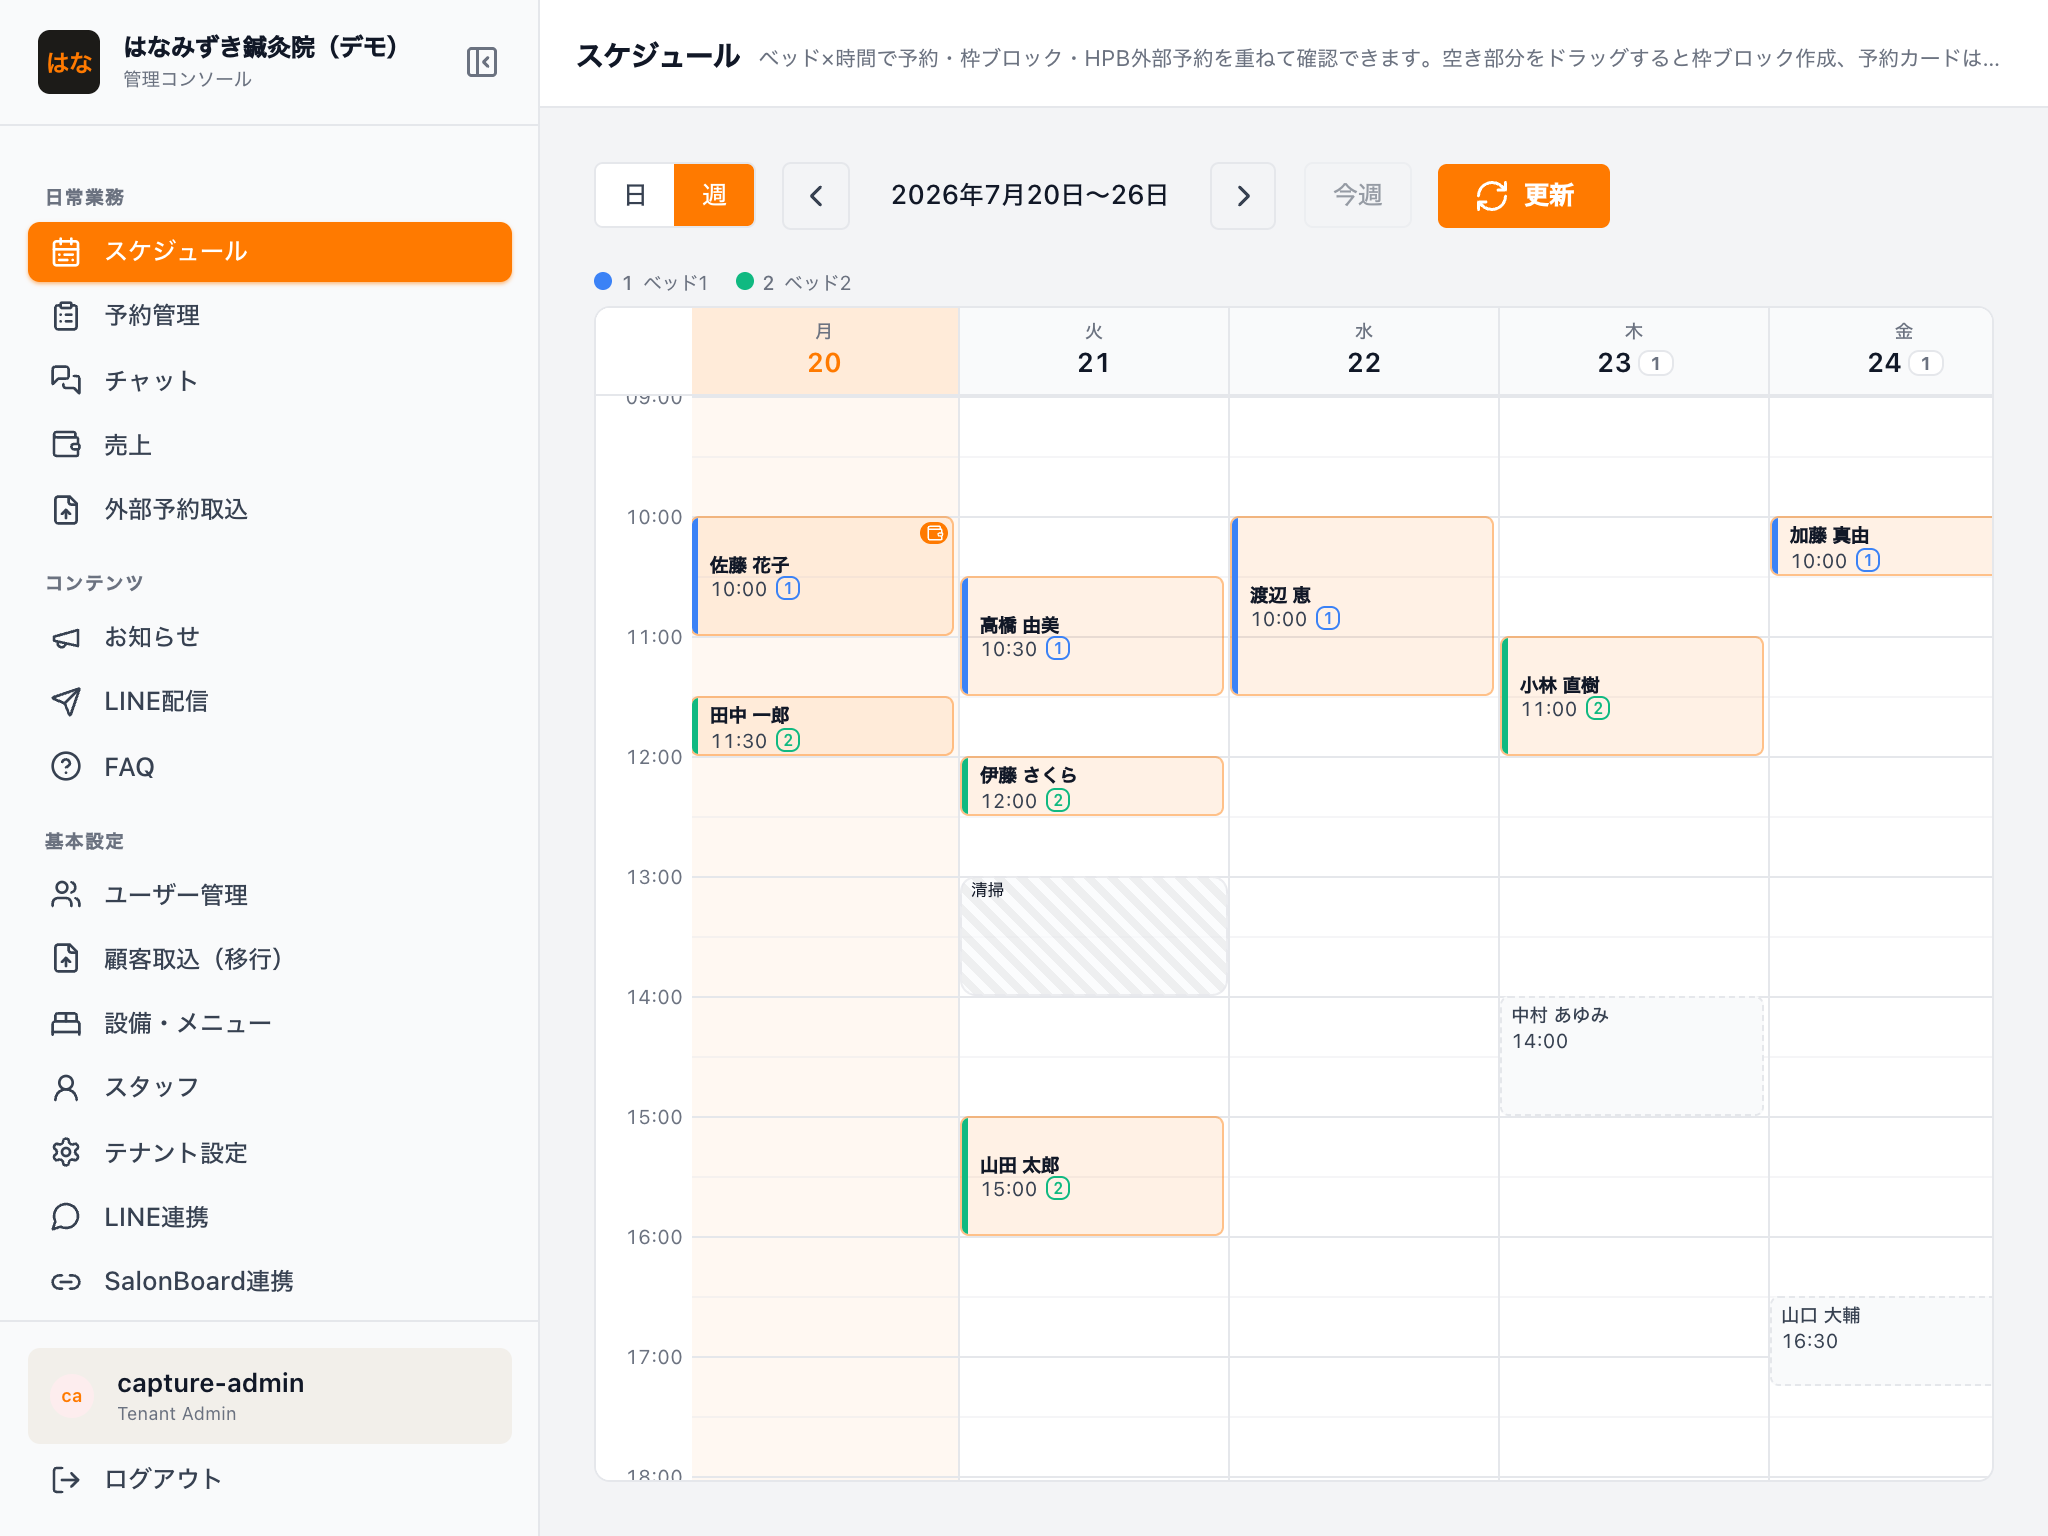This screenshot has width=2048, height=1536.
Task: Open LINE配信 delivery page
Action: click(270, 702)
